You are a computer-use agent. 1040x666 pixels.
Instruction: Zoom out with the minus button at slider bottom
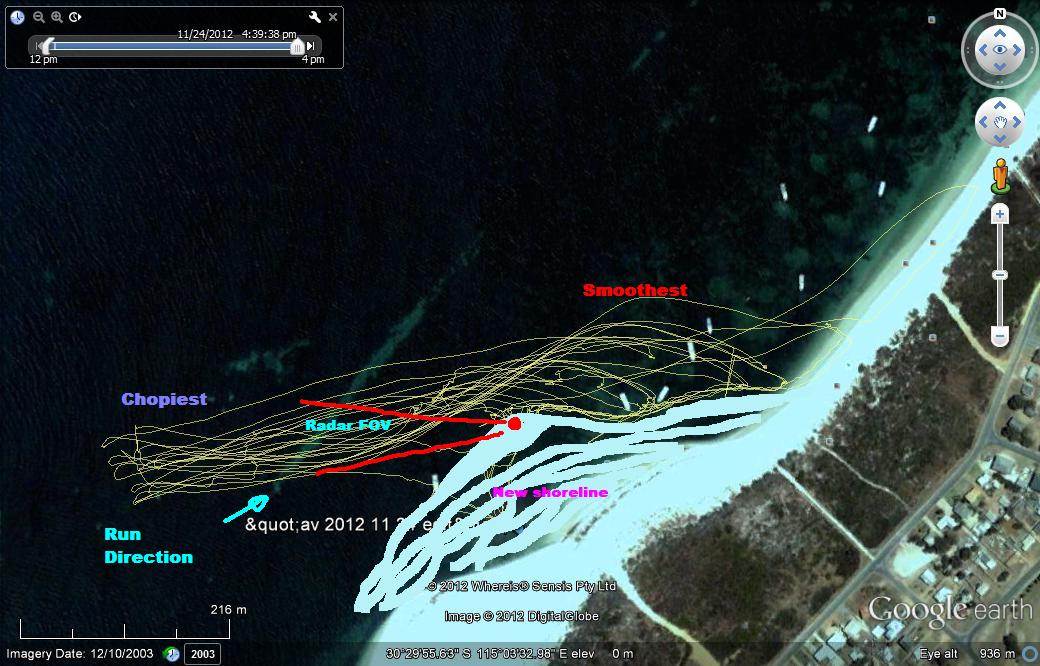(999, 337)
